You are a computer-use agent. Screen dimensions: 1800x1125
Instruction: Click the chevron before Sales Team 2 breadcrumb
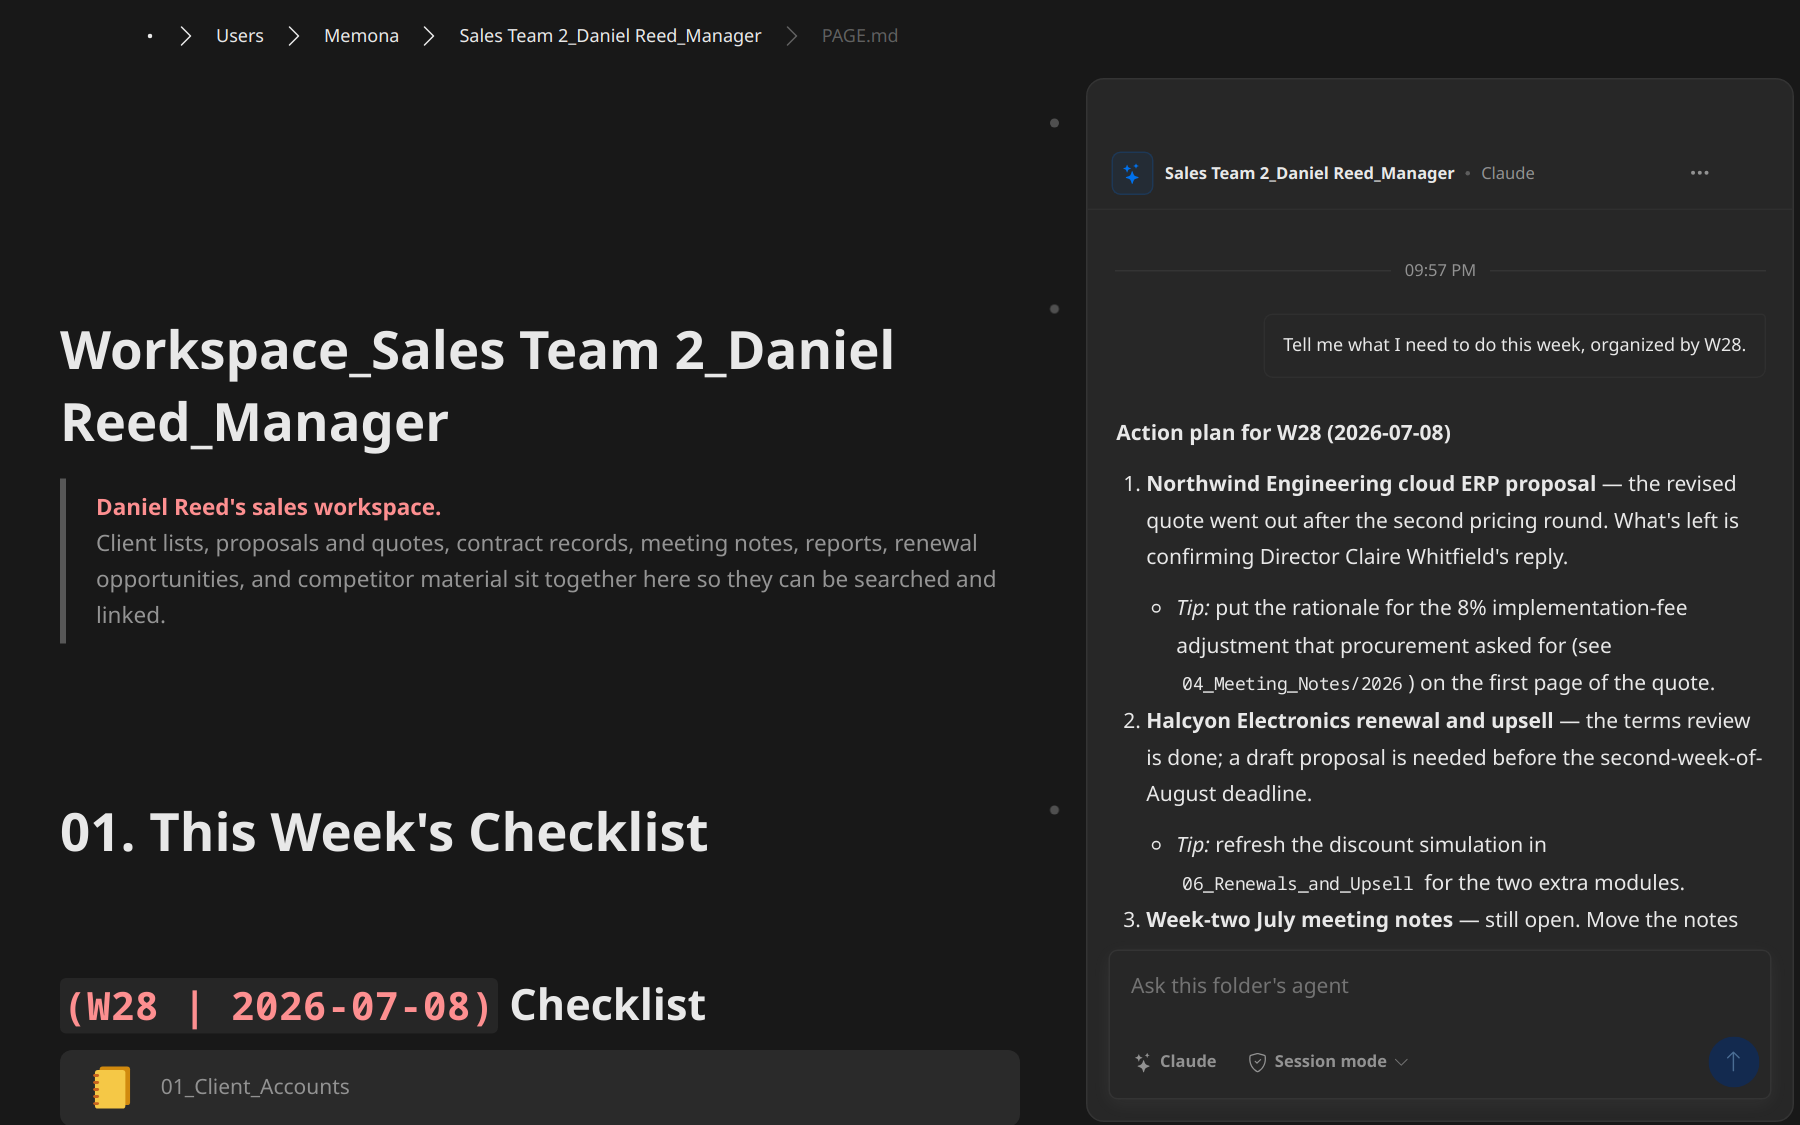point(429,36)
